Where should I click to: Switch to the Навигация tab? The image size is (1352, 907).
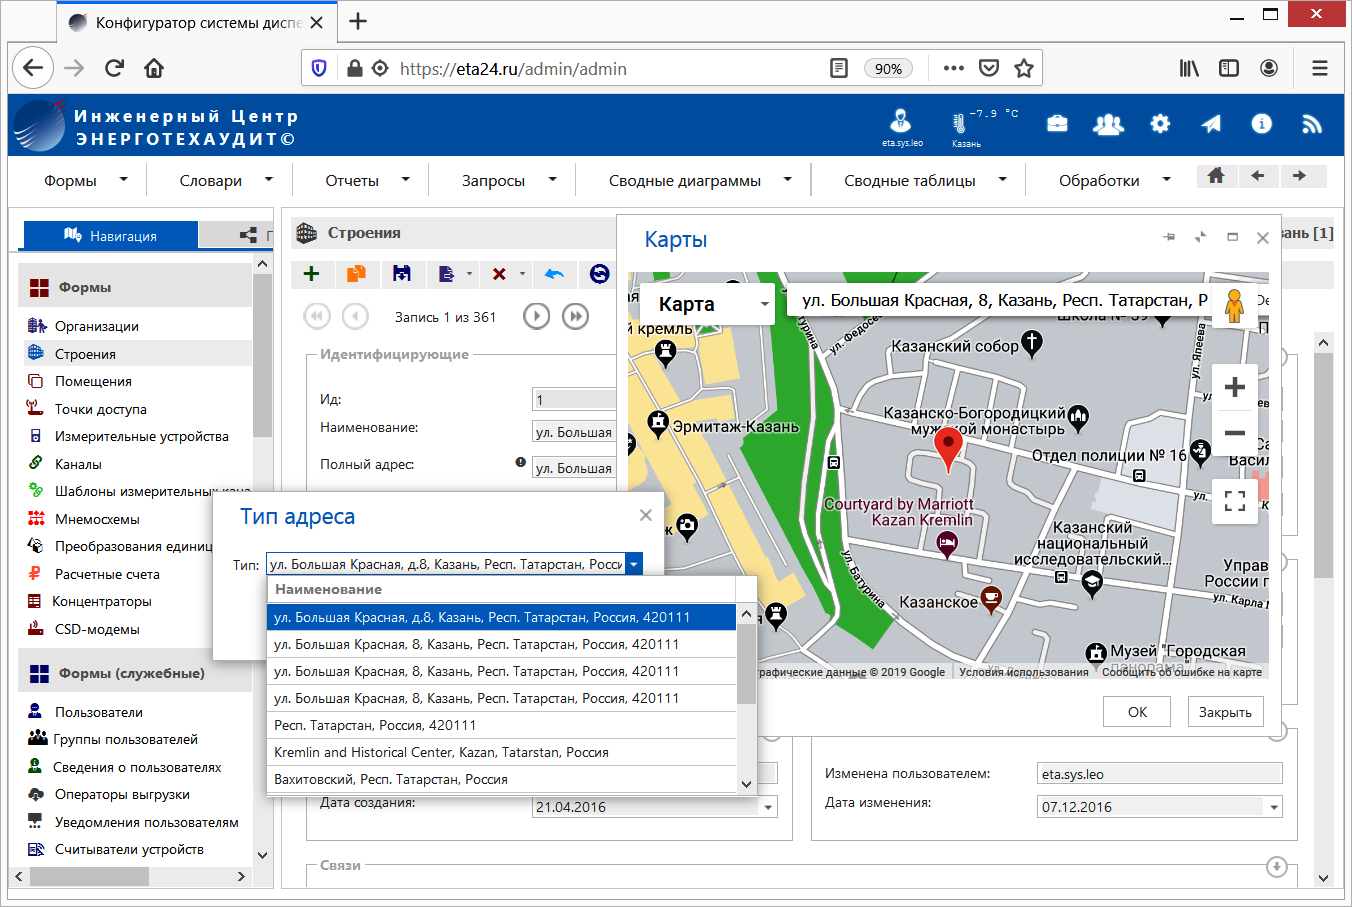111,236
